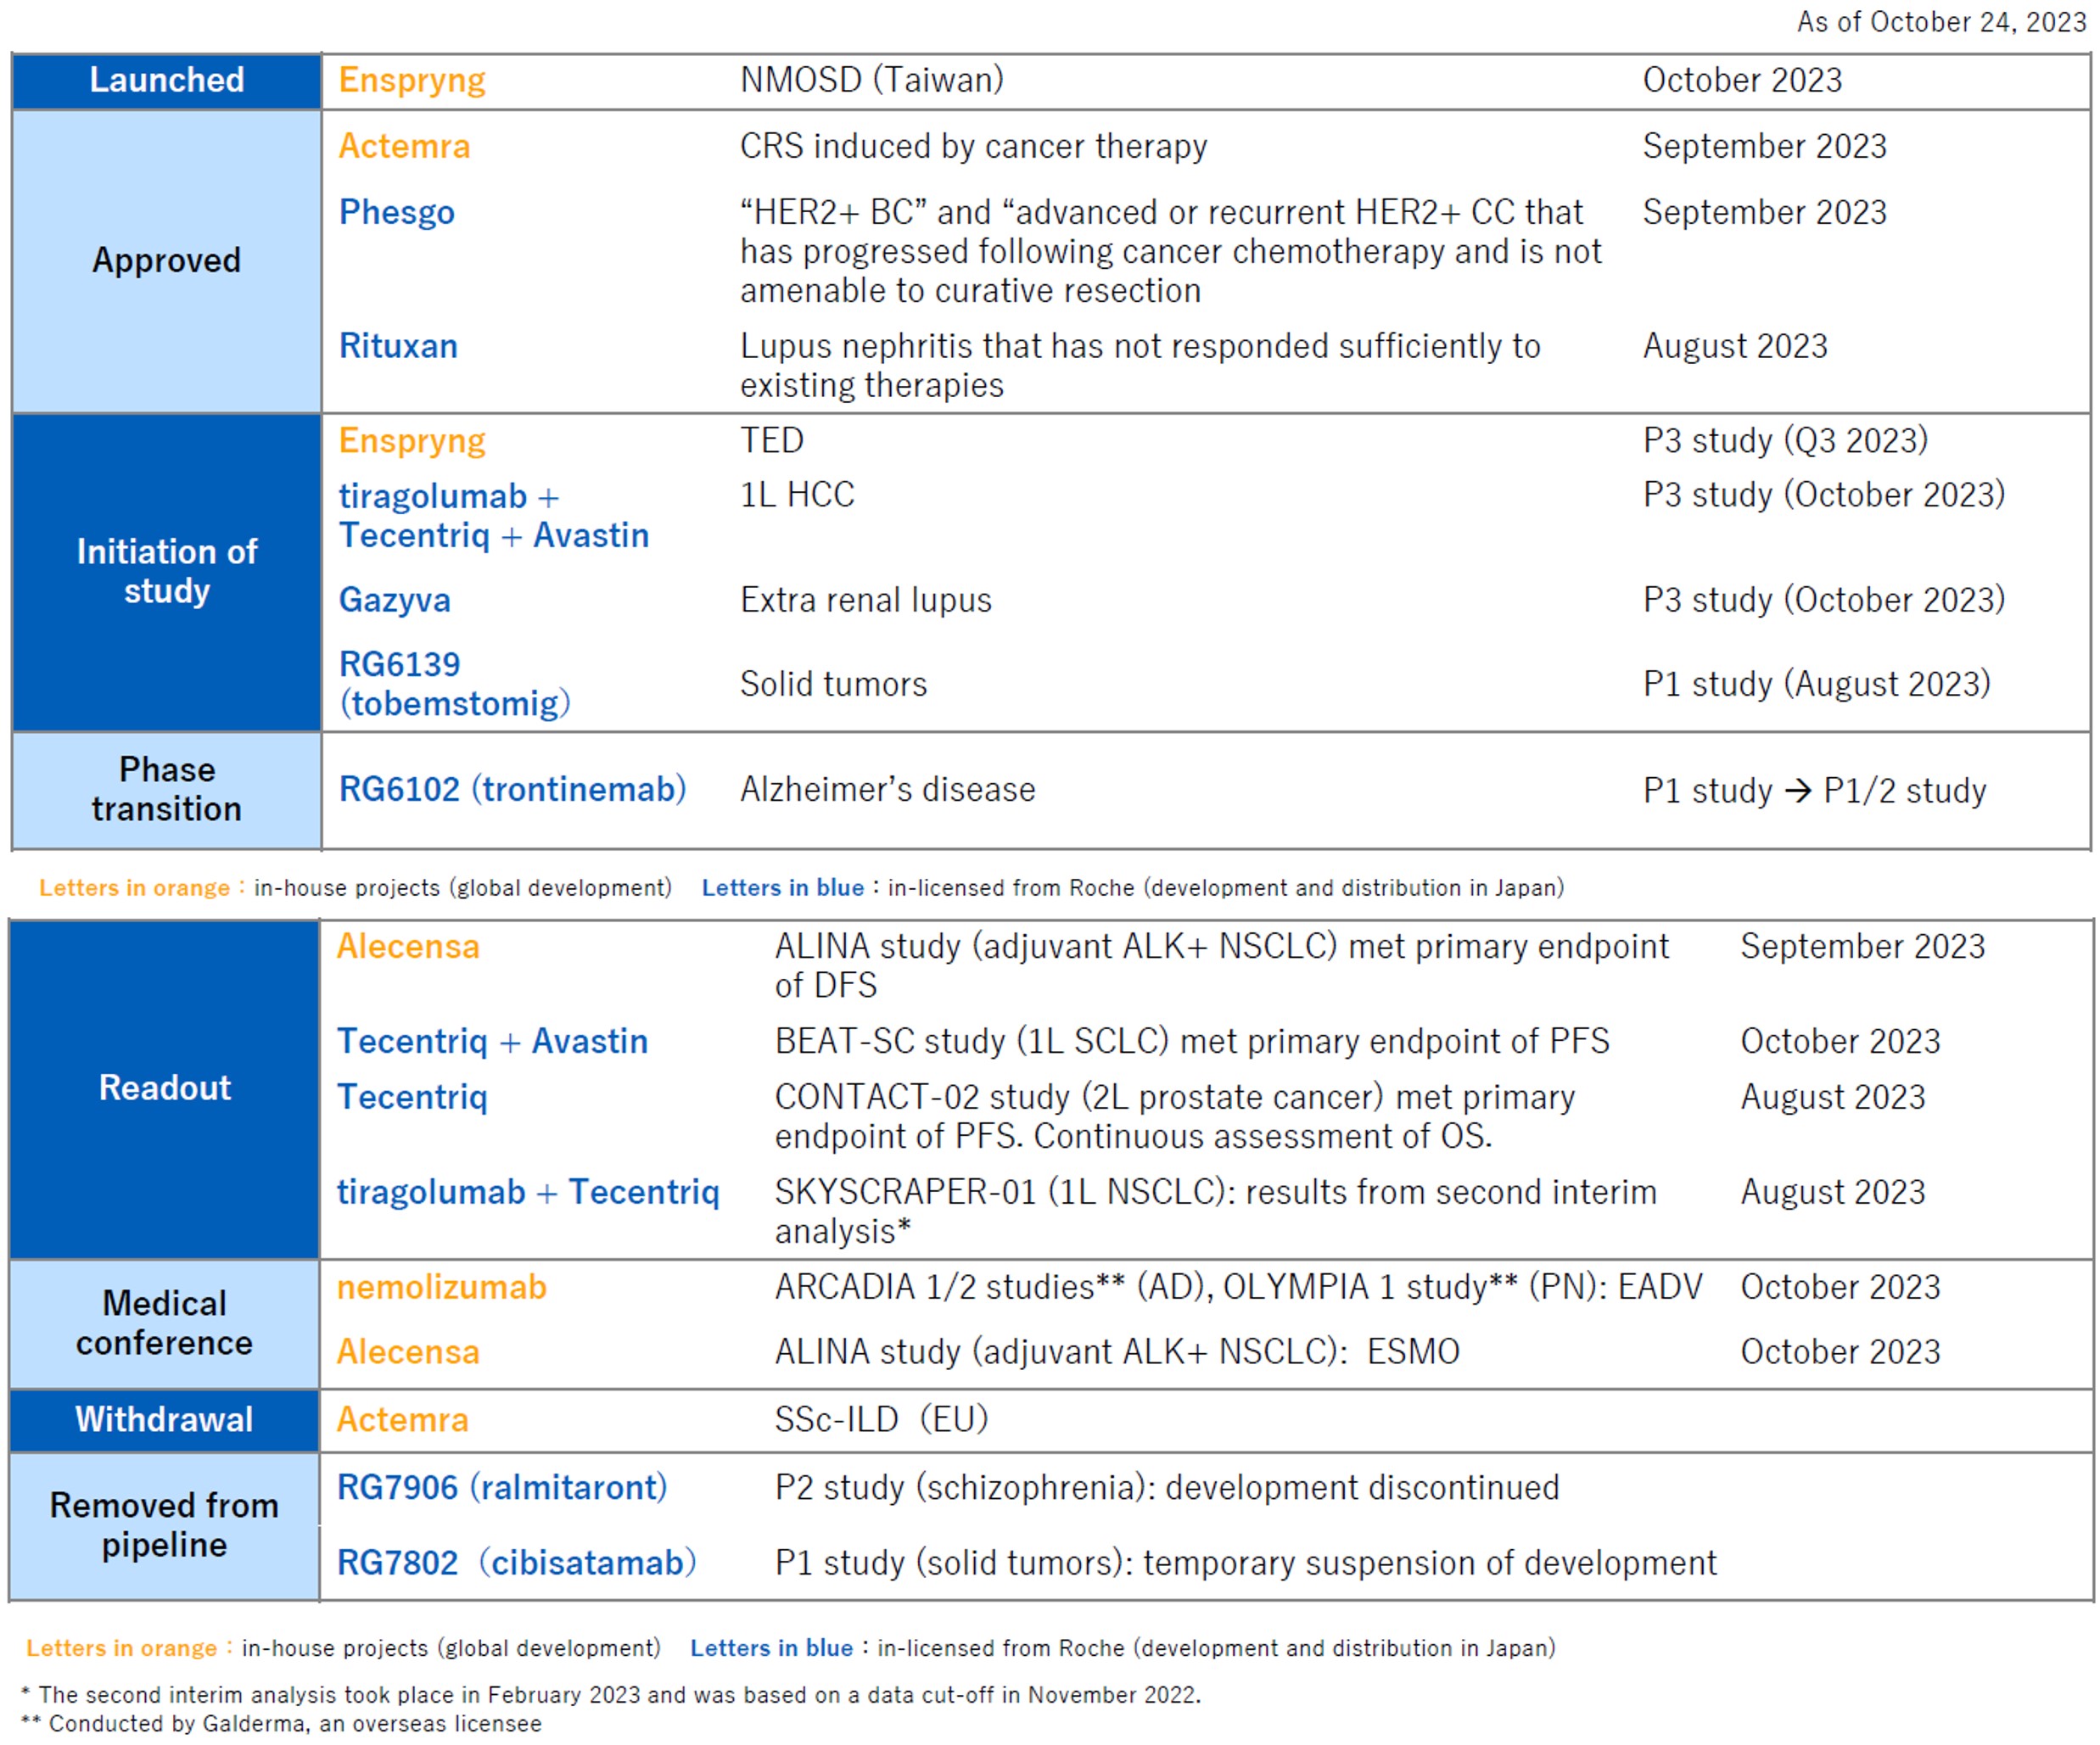Select the '1L HCC' indication
The width and height of the screenshot is (2100, 1745).
pos(797,495)
